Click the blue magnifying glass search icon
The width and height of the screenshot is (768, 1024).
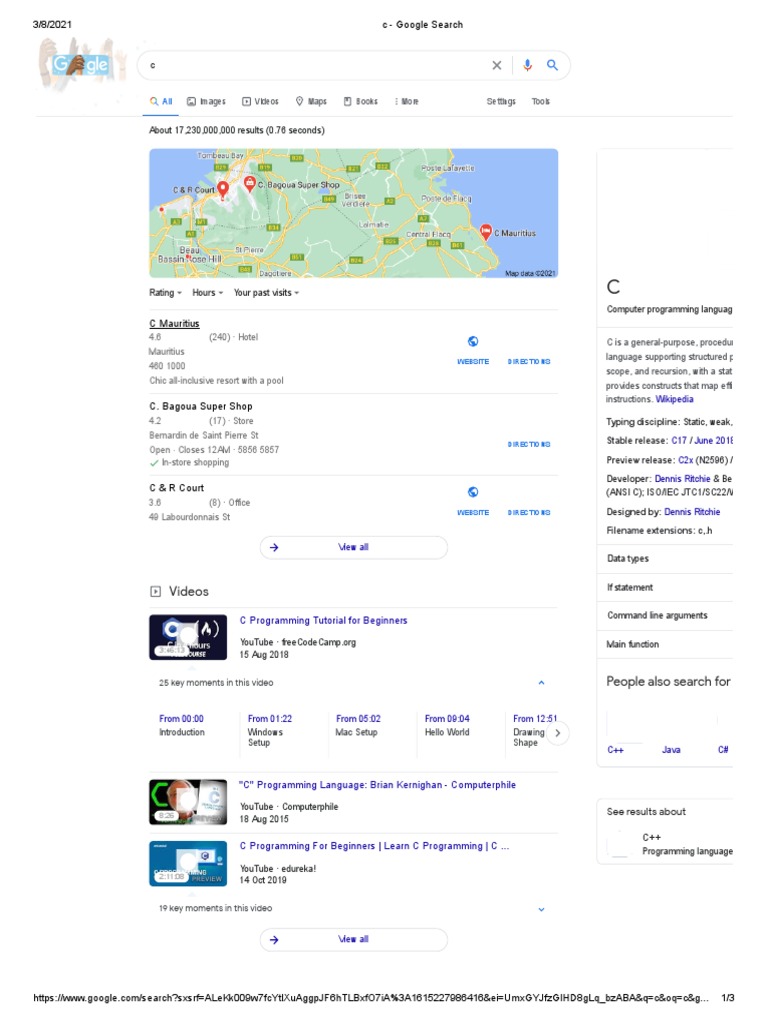(x=552, y=66)
